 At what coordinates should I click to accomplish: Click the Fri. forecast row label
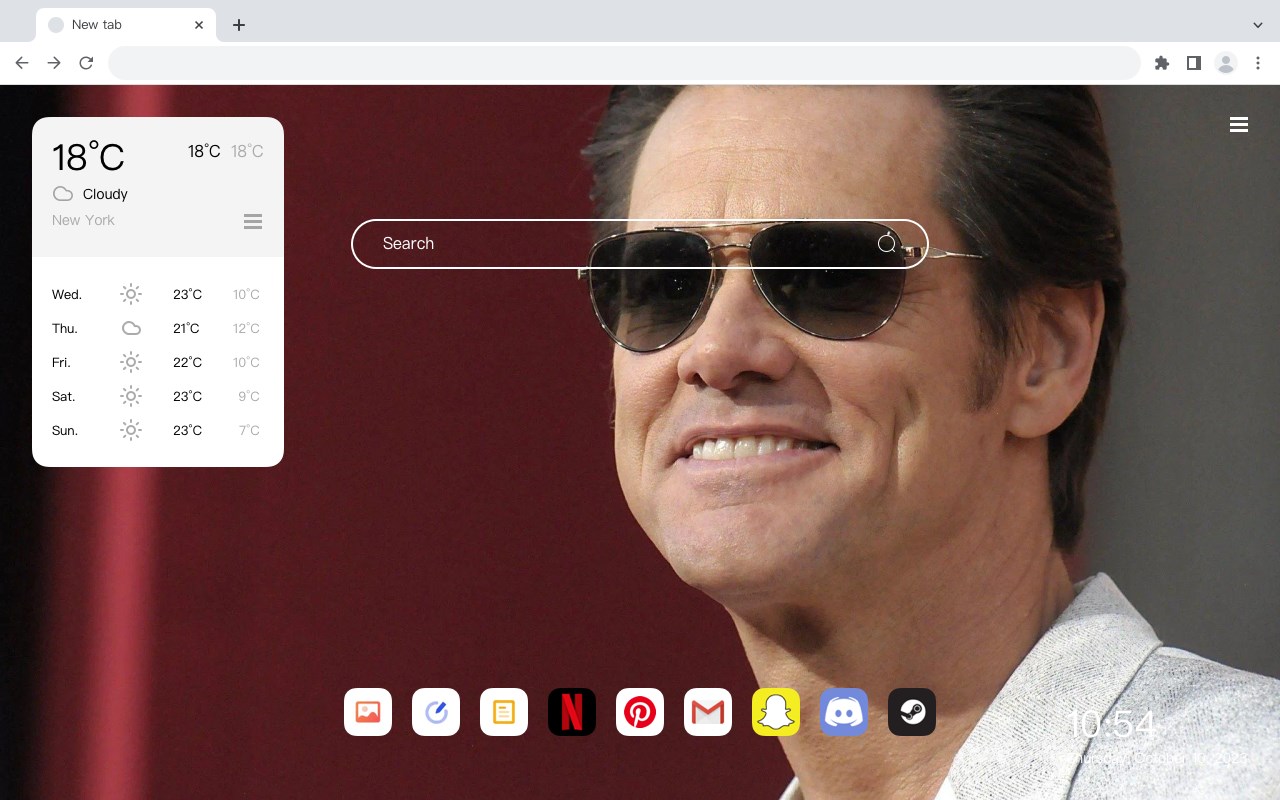tap(61, 362)
